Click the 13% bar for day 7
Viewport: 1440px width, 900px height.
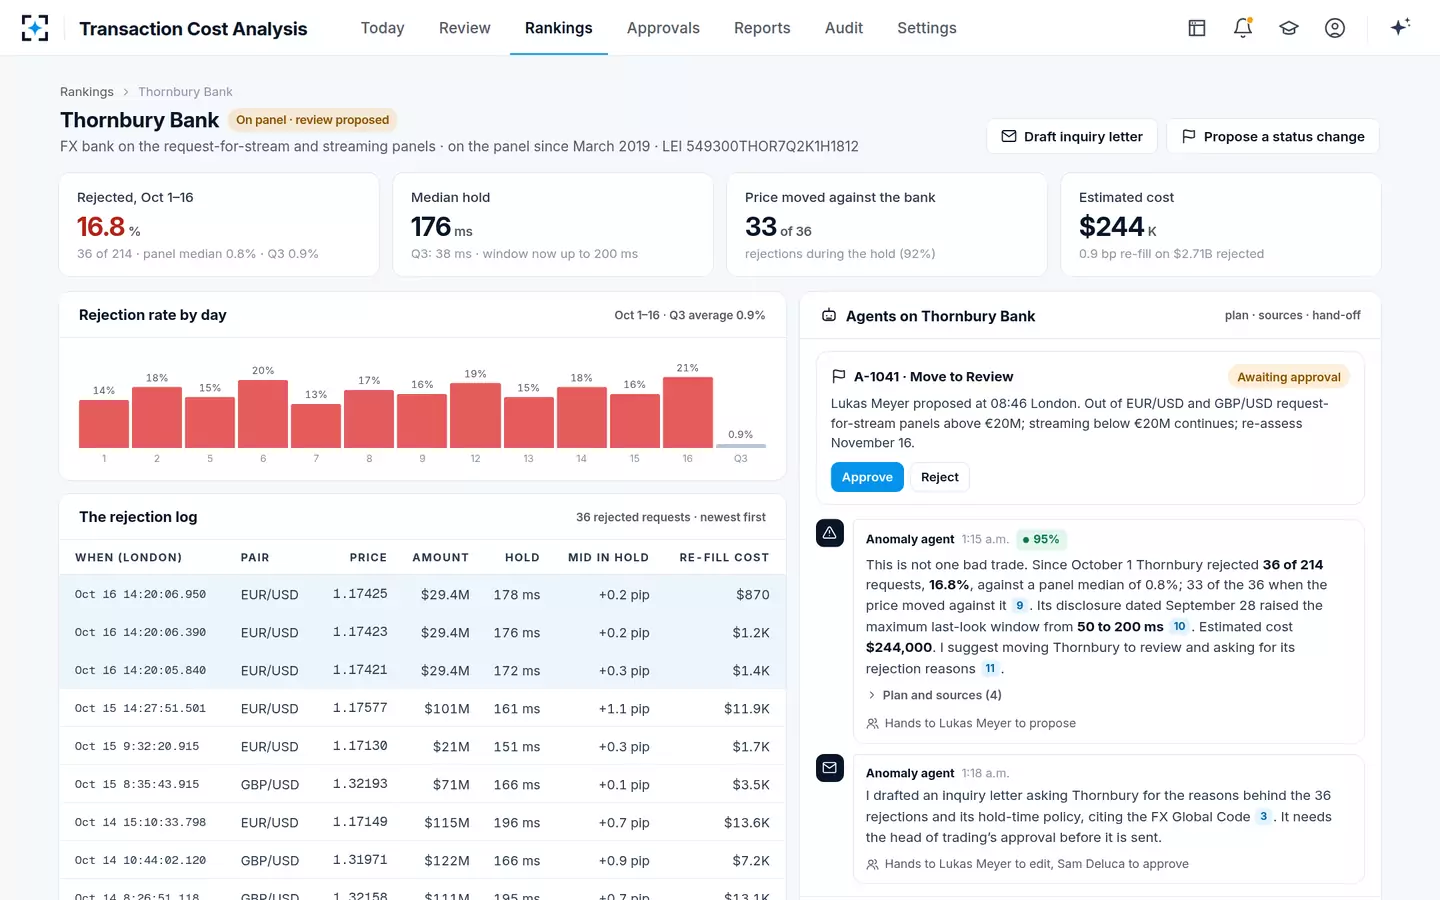(x=316, y=425)
